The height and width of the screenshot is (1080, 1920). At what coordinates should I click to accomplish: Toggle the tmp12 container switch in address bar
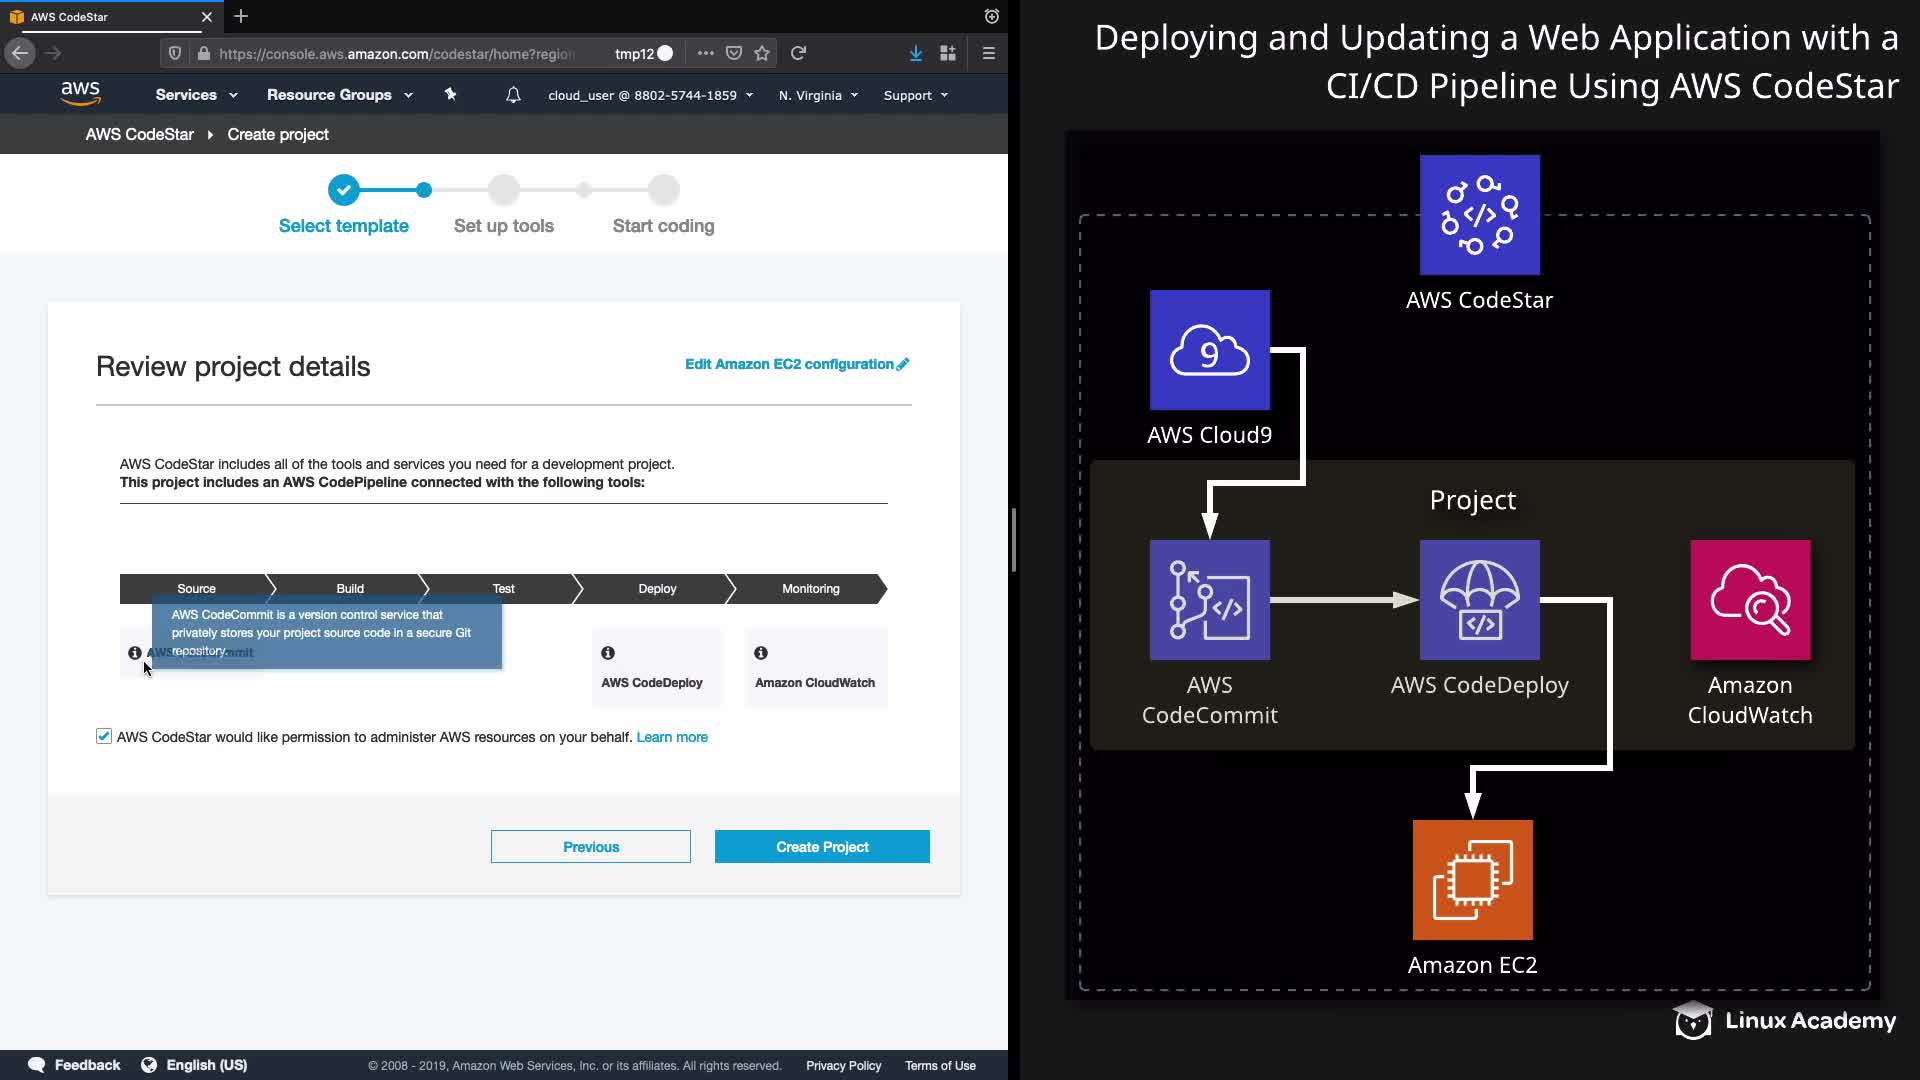pyautogui.click(x=664, y=53)
